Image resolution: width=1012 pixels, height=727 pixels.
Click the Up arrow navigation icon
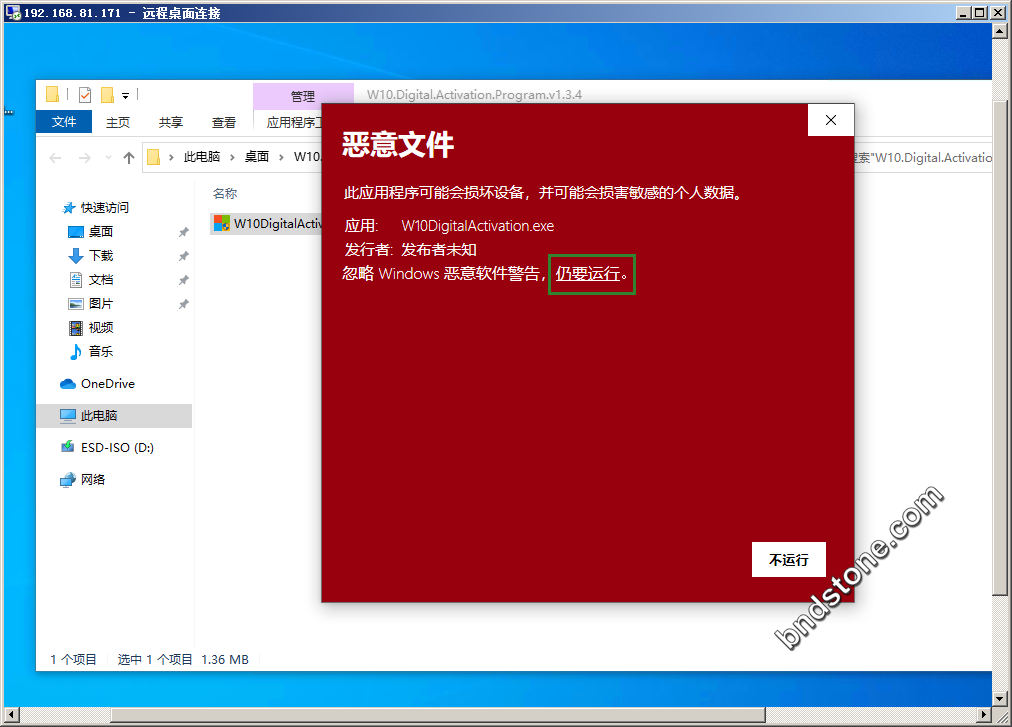click(x=128, y=158)
